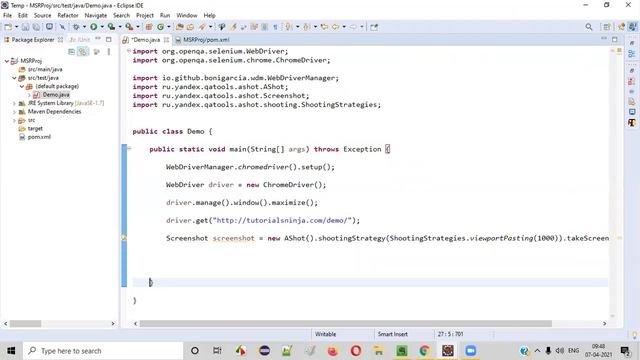Image resolution: width=640 pixels, height=360 pixels.
Task: Click the Back navigation arrow icon
Action: tap(335, 27)
